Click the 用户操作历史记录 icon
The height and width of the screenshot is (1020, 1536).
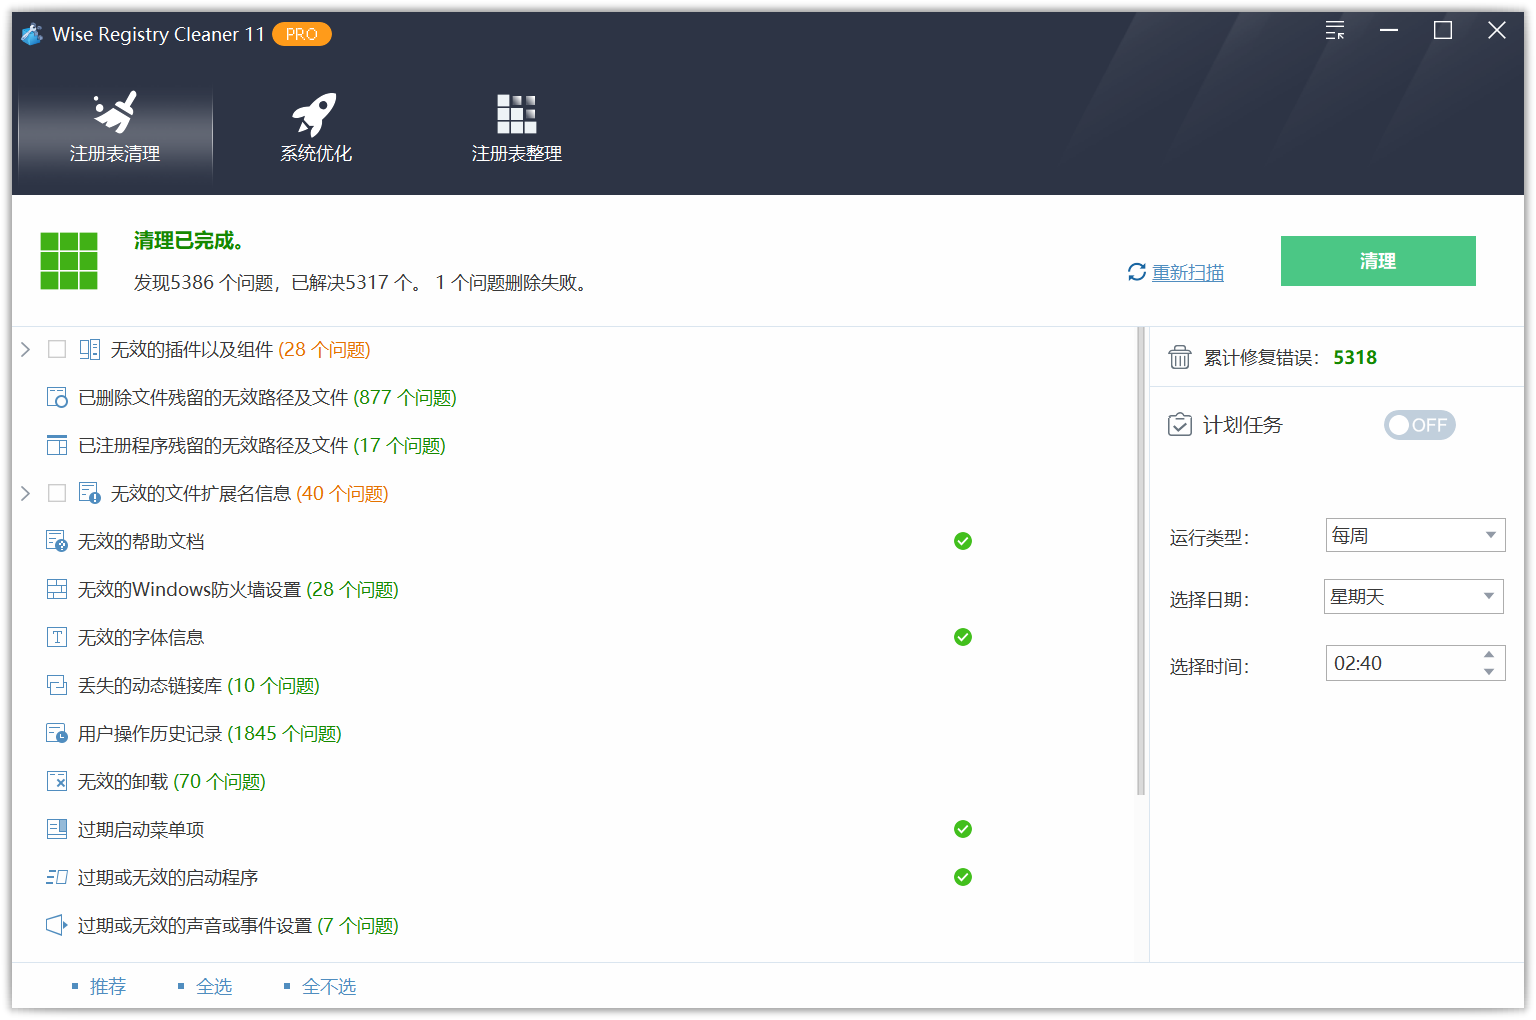click(x=57, y=733)
